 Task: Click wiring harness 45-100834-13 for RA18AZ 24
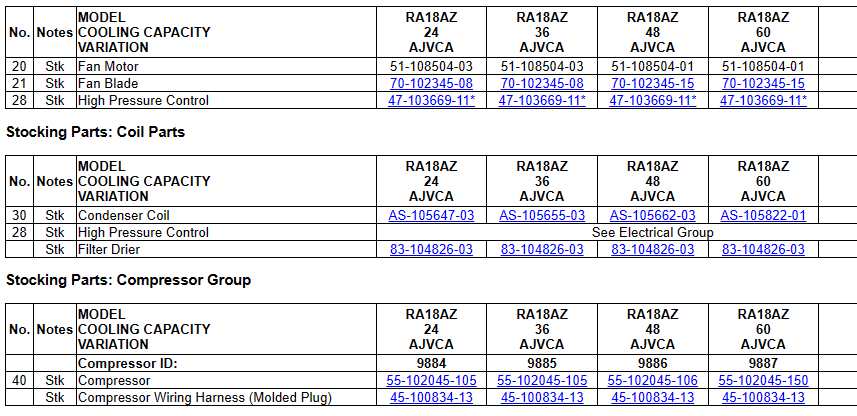pos(431,398)
